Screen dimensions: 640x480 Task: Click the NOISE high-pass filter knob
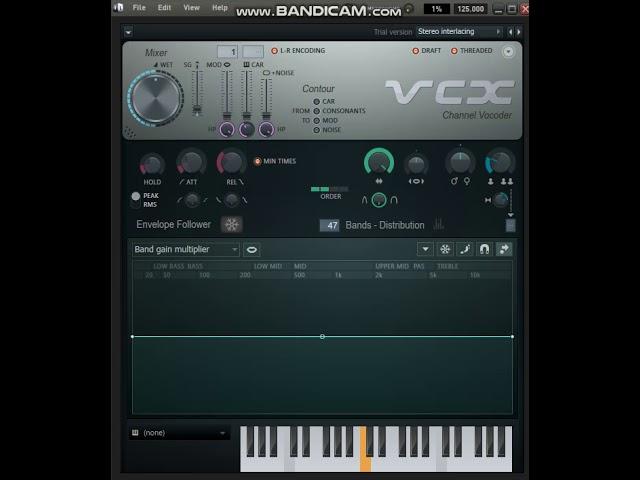266,129
